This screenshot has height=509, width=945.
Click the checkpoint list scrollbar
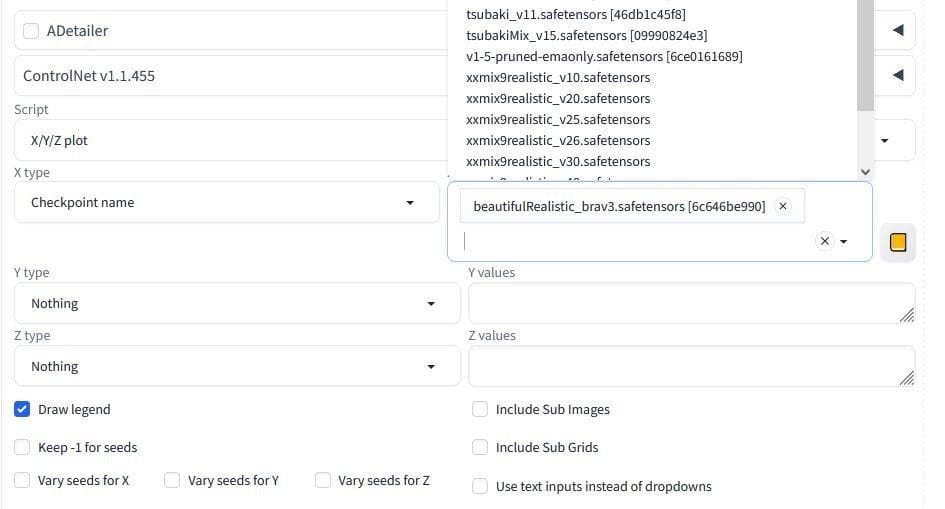point(865,60)
